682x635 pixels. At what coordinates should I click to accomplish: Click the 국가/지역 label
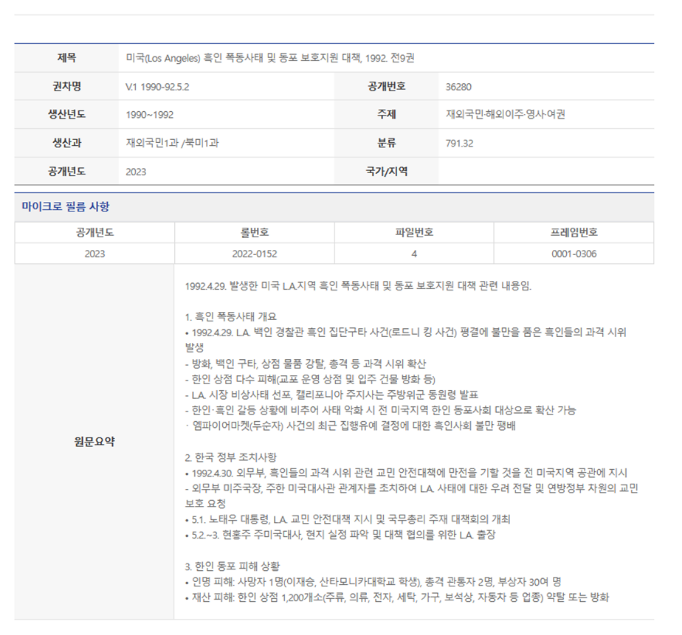point(386,171)
